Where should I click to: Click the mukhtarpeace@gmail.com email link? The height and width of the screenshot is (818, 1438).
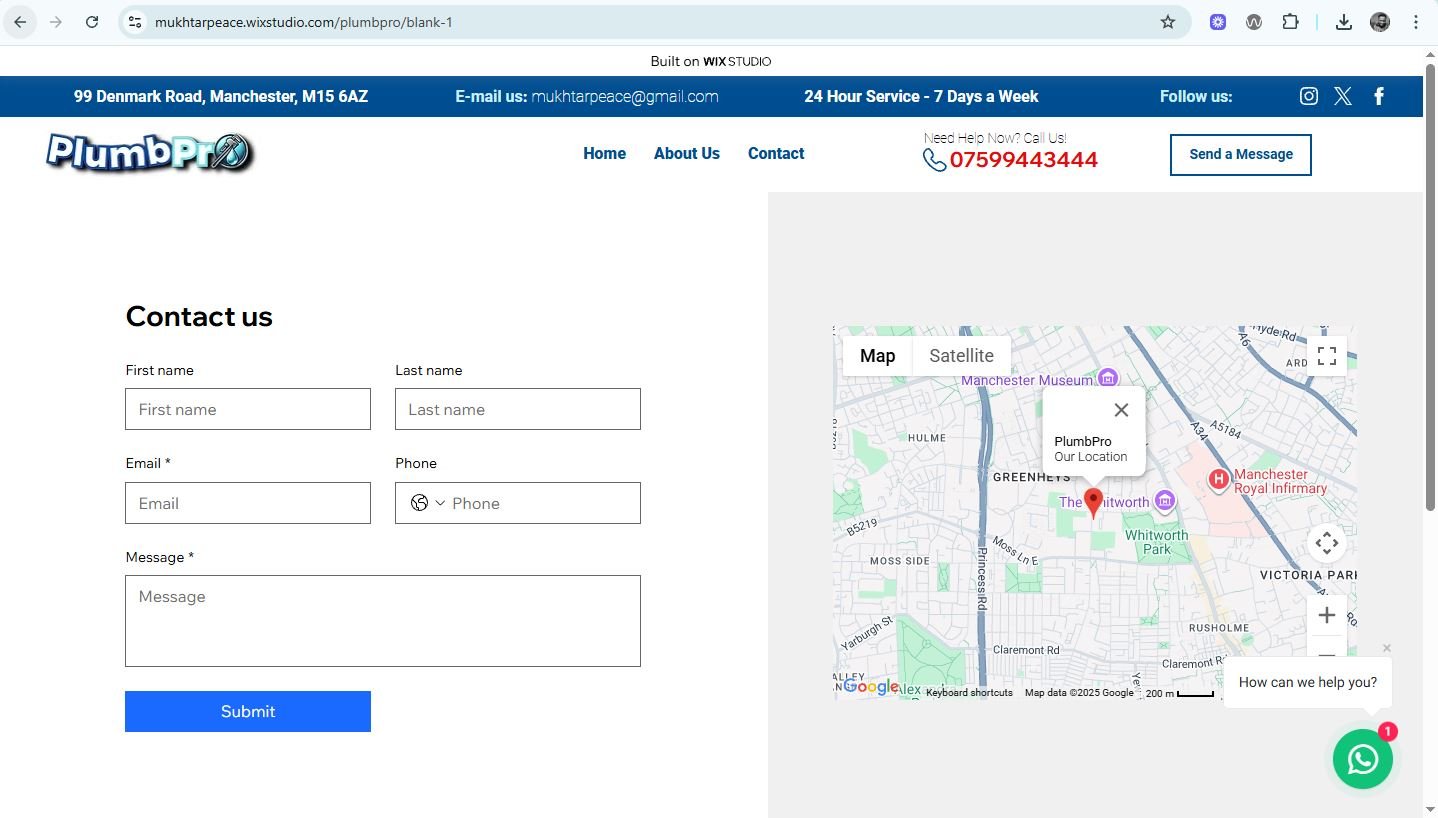point(624,97)
